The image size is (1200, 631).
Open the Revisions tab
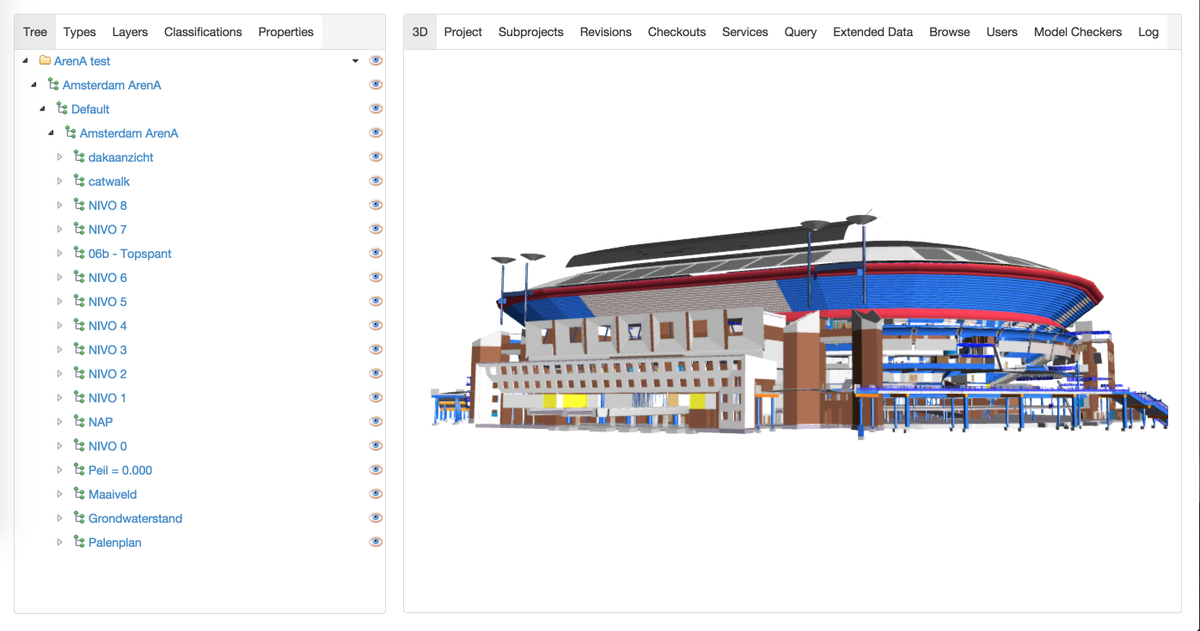pyautogui.click(x=606, y=32)
